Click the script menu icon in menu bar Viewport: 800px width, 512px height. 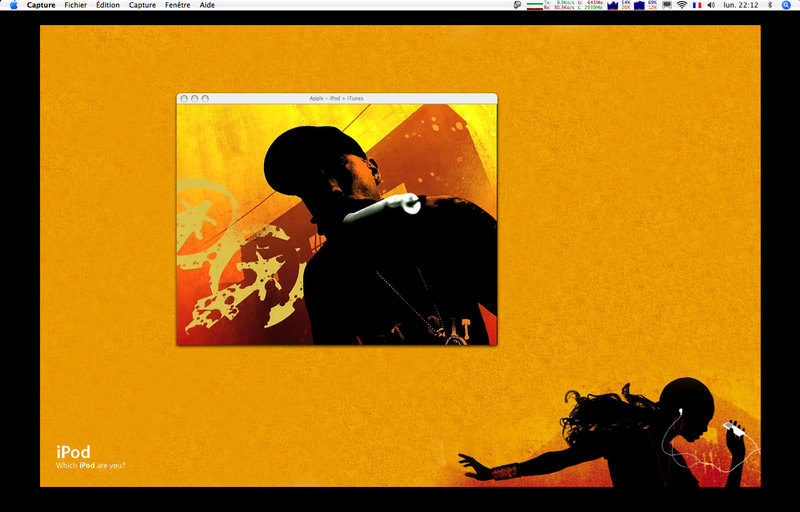point(517,5)
